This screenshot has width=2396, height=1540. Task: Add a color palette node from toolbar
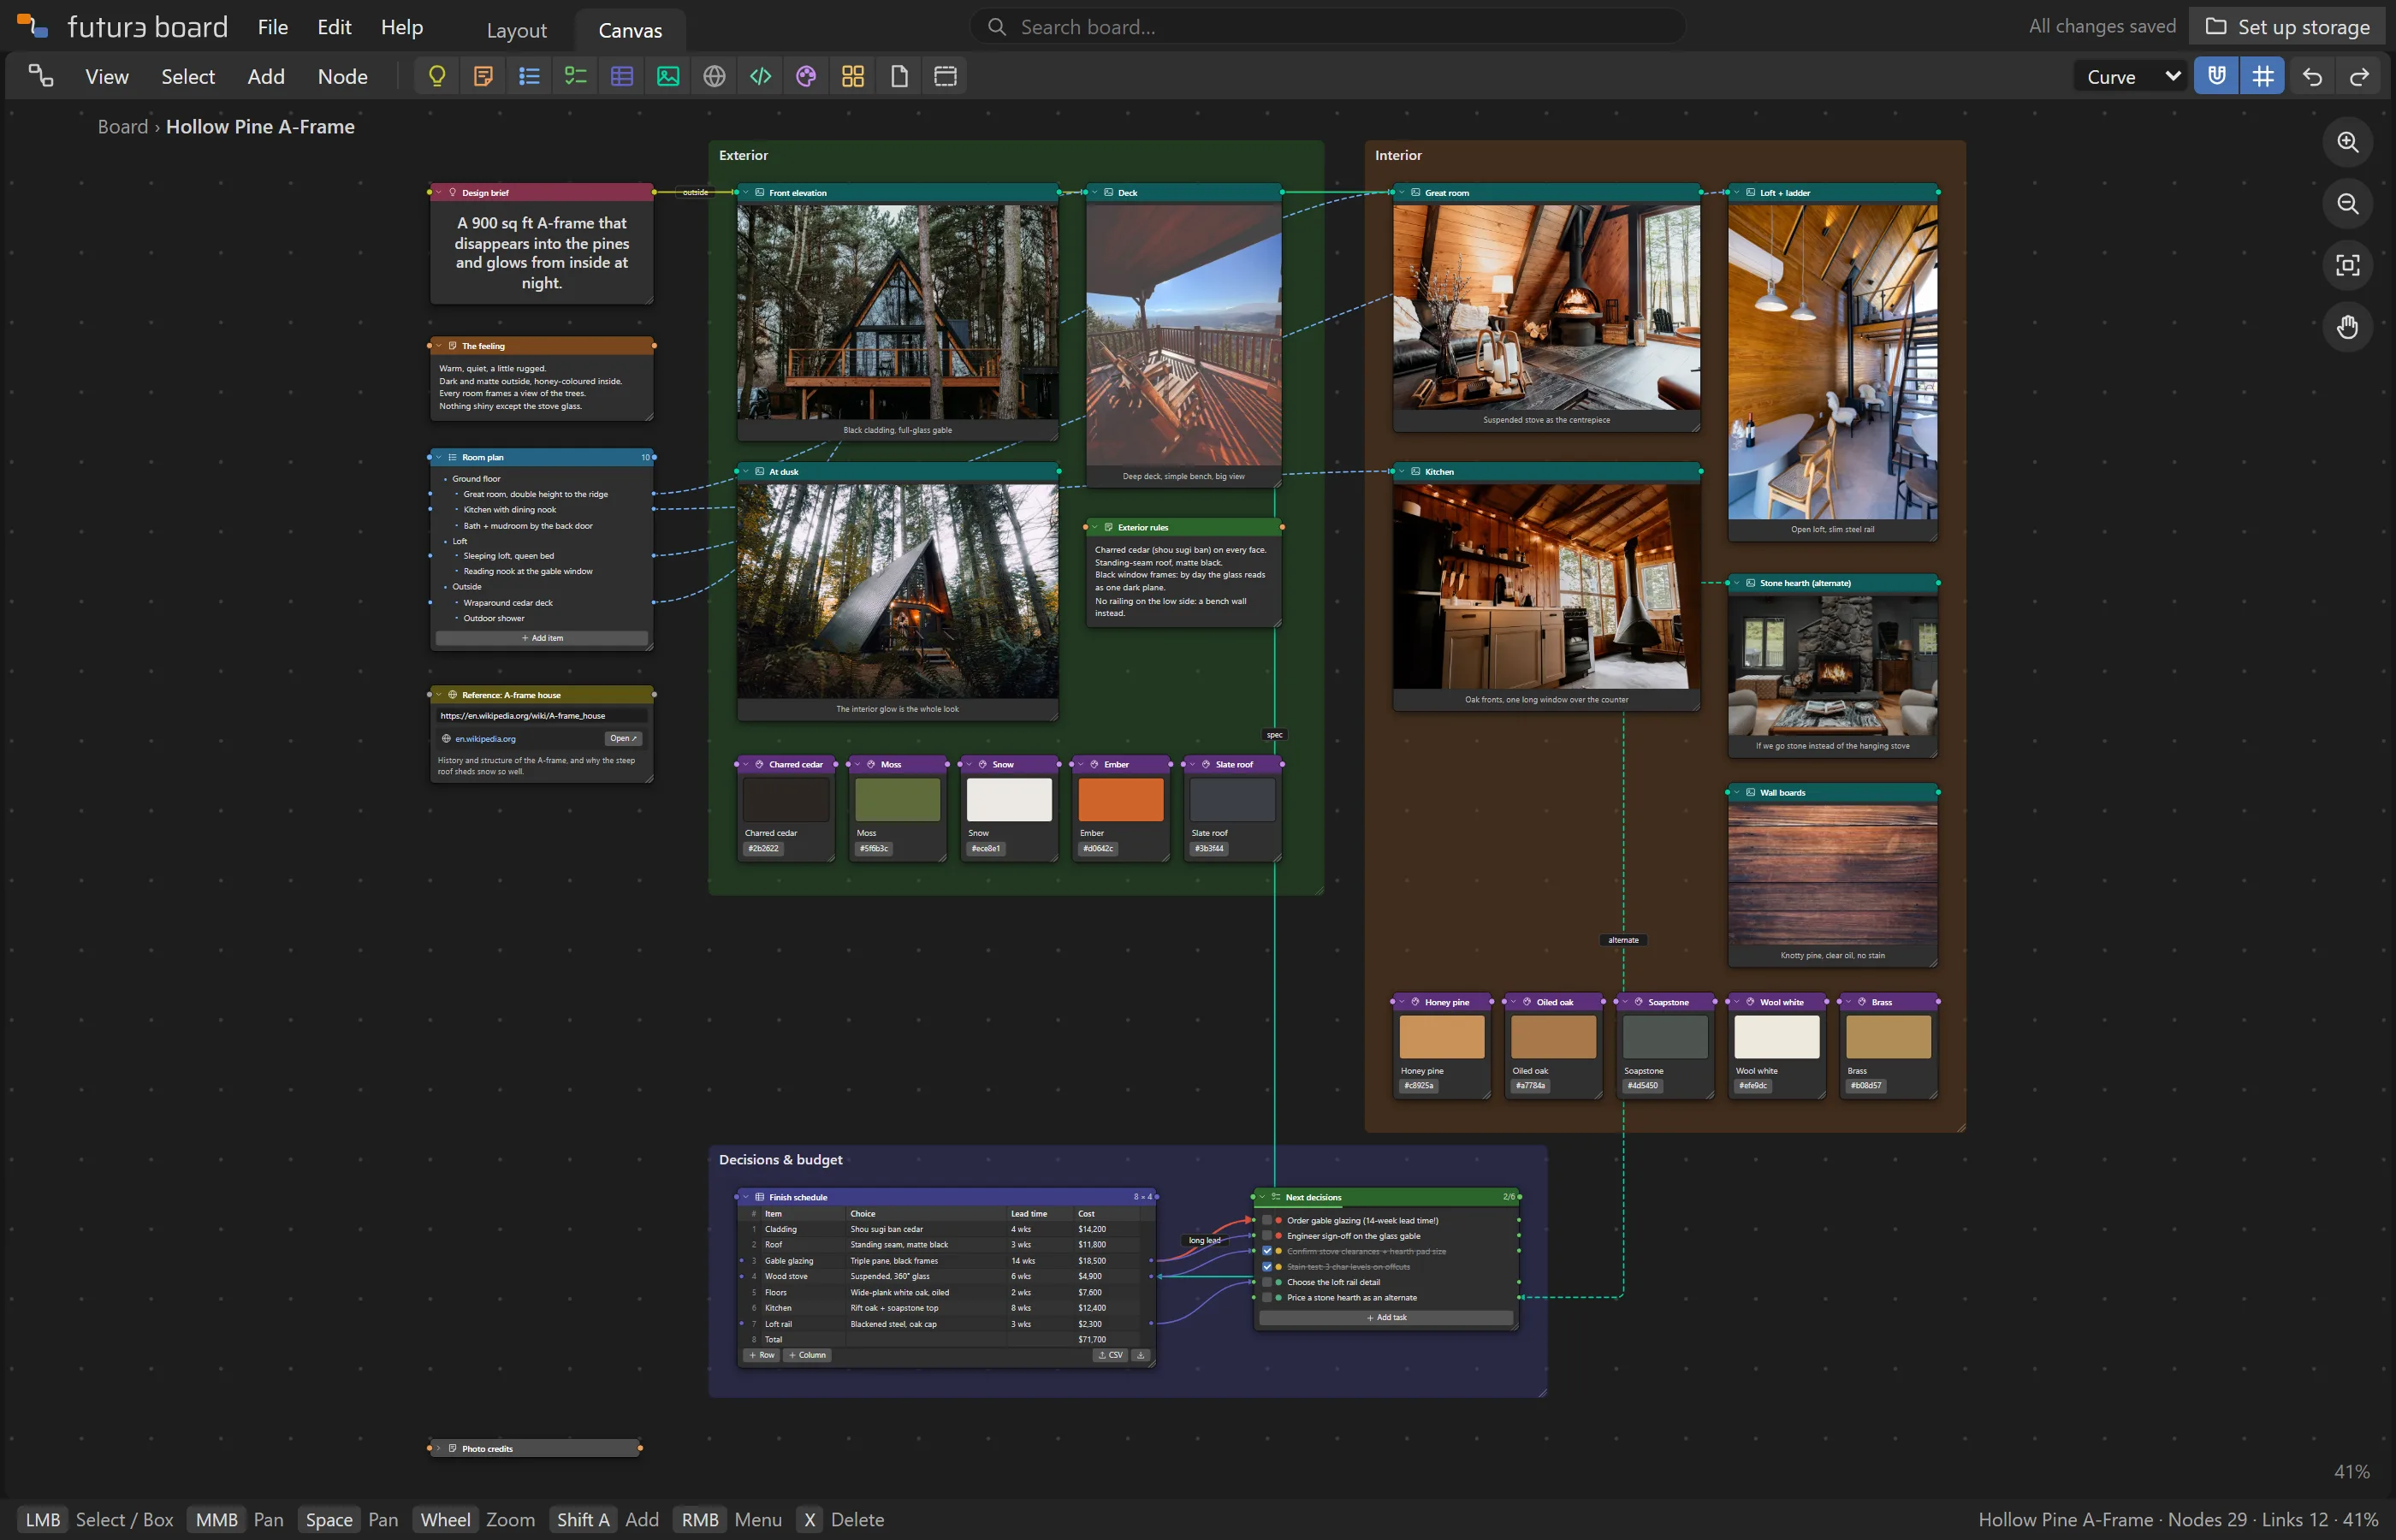[806, 76]
